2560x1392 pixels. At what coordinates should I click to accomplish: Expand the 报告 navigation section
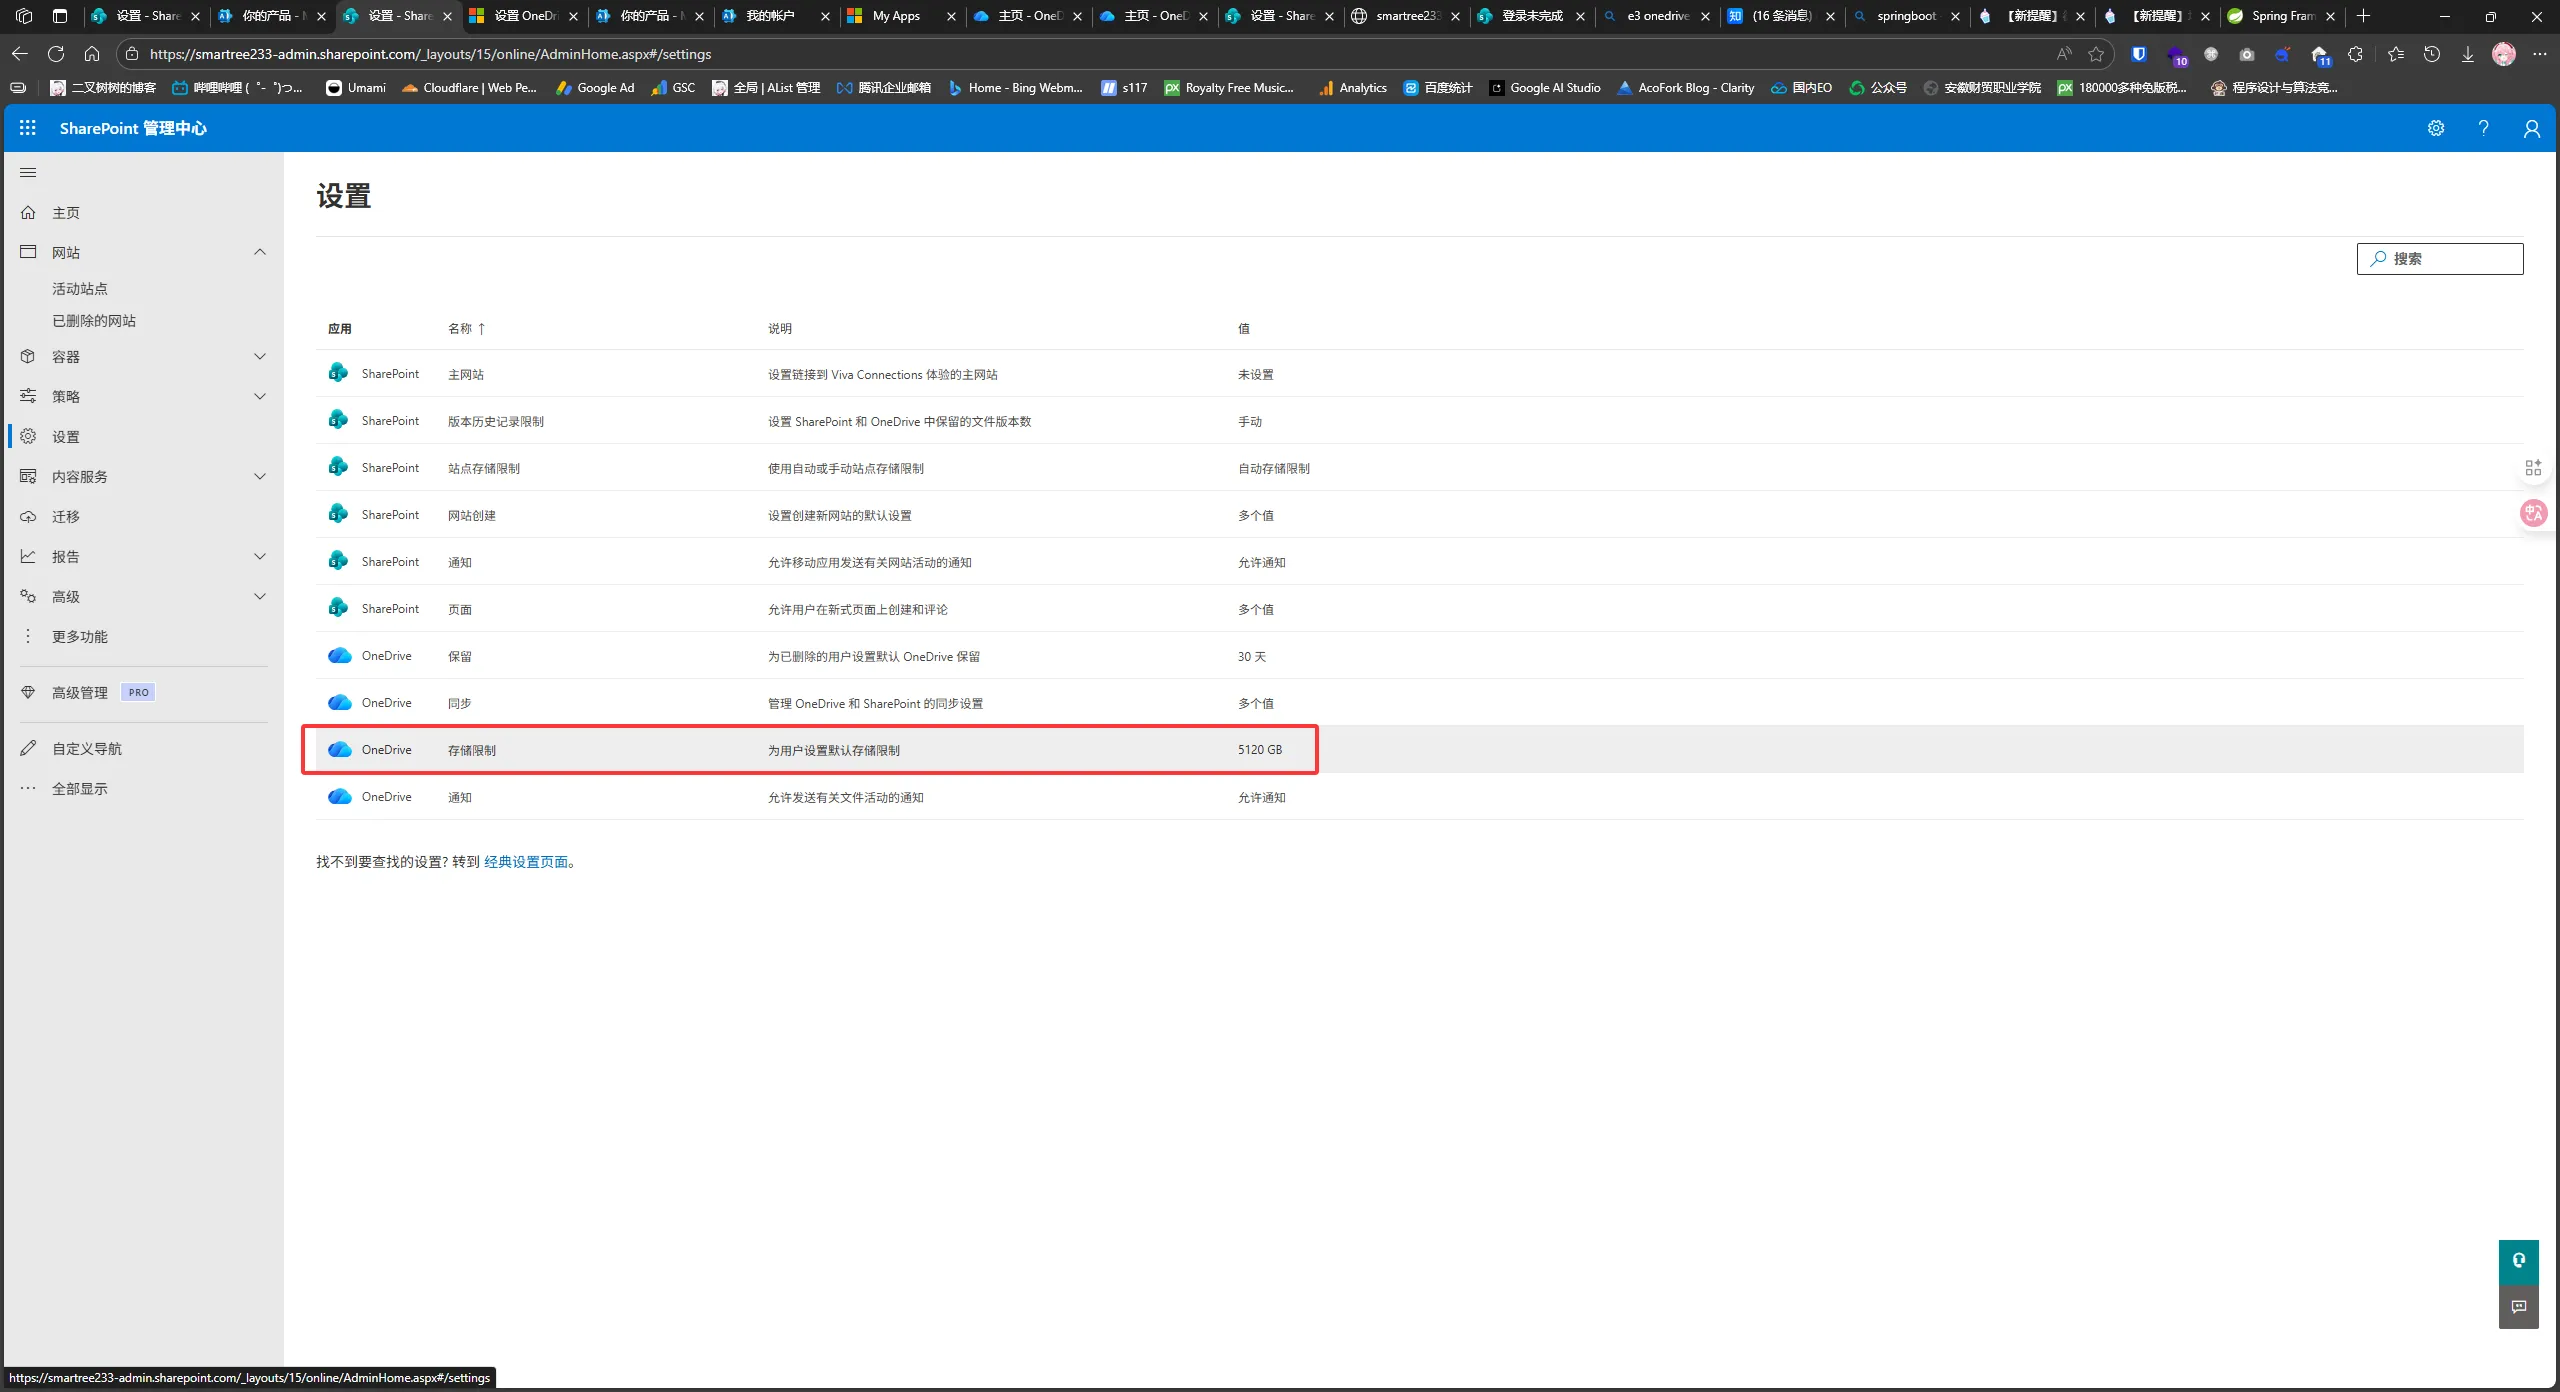coord(260,557)
